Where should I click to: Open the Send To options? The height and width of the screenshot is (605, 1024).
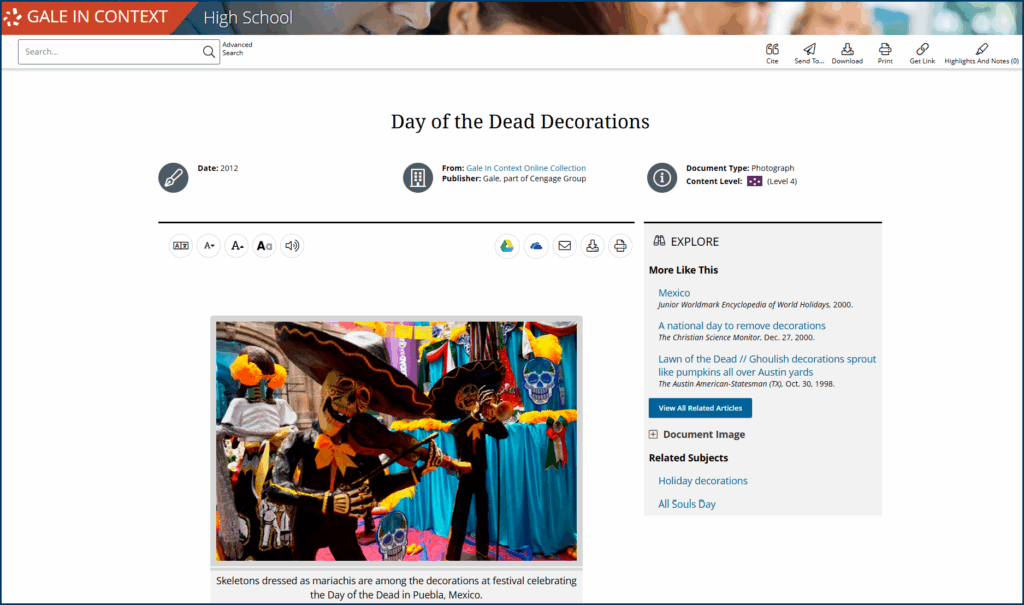tap(809, 50)
